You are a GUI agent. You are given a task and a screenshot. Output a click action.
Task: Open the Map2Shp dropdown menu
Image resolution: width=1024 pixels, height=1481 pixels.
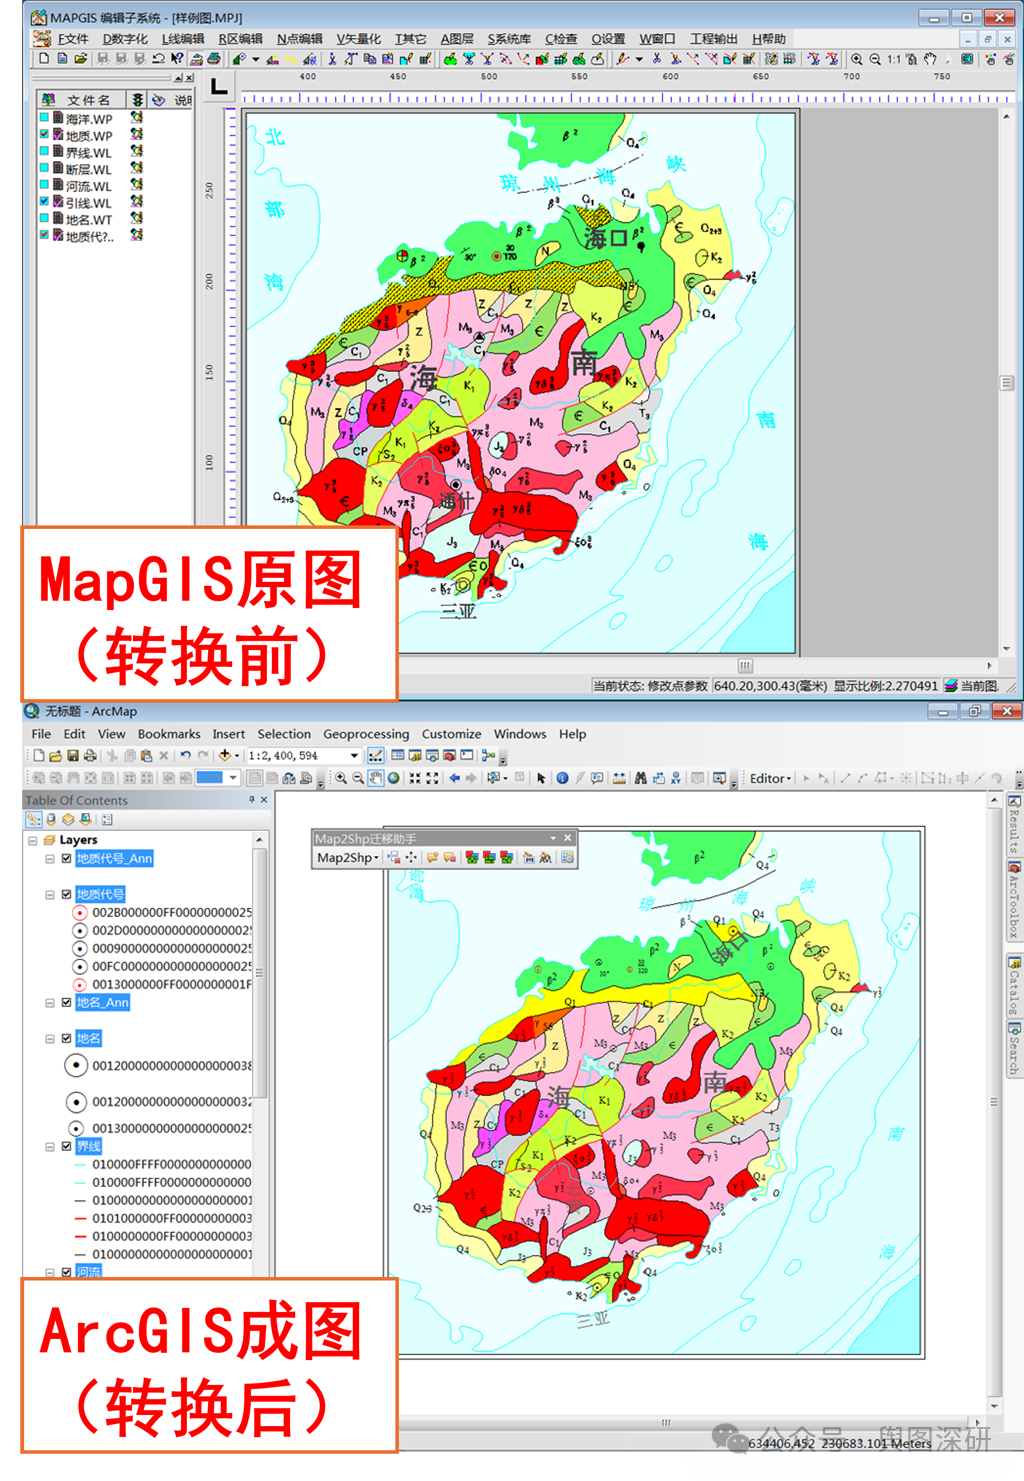click(348, 858)
